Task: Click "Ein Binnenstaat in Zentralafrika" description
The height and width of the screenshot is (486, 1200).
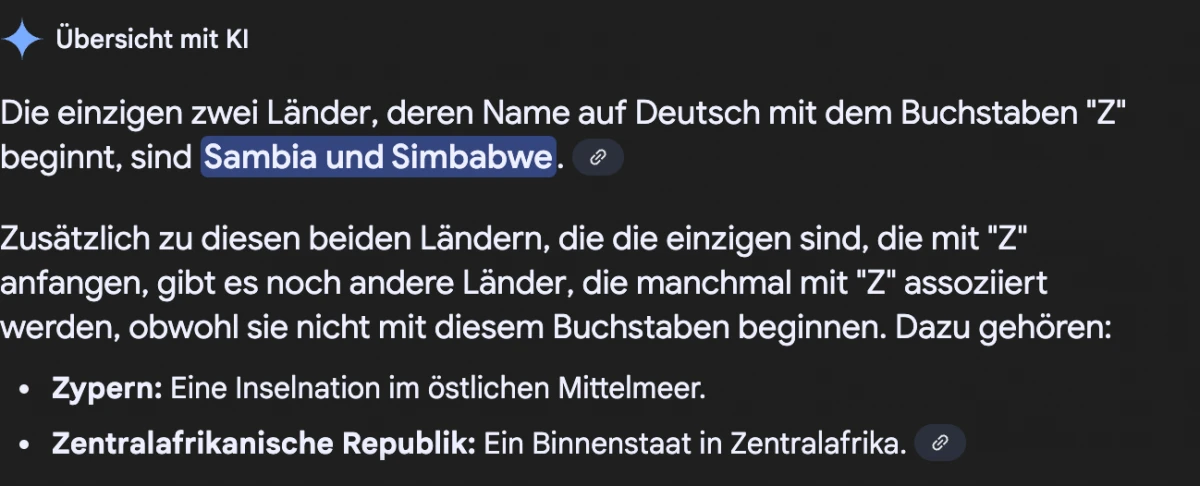Action: [694, 443]
